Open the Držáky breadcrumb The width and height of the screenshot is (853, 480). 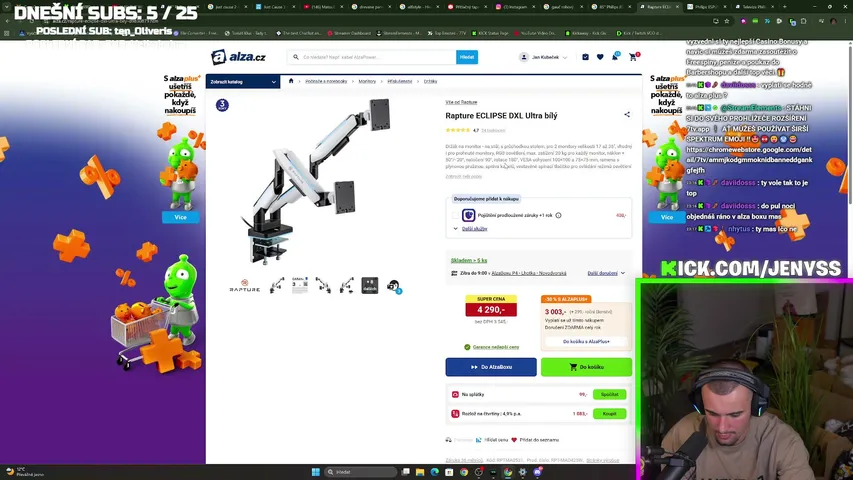pyautogui.click(x=430, y=81)
